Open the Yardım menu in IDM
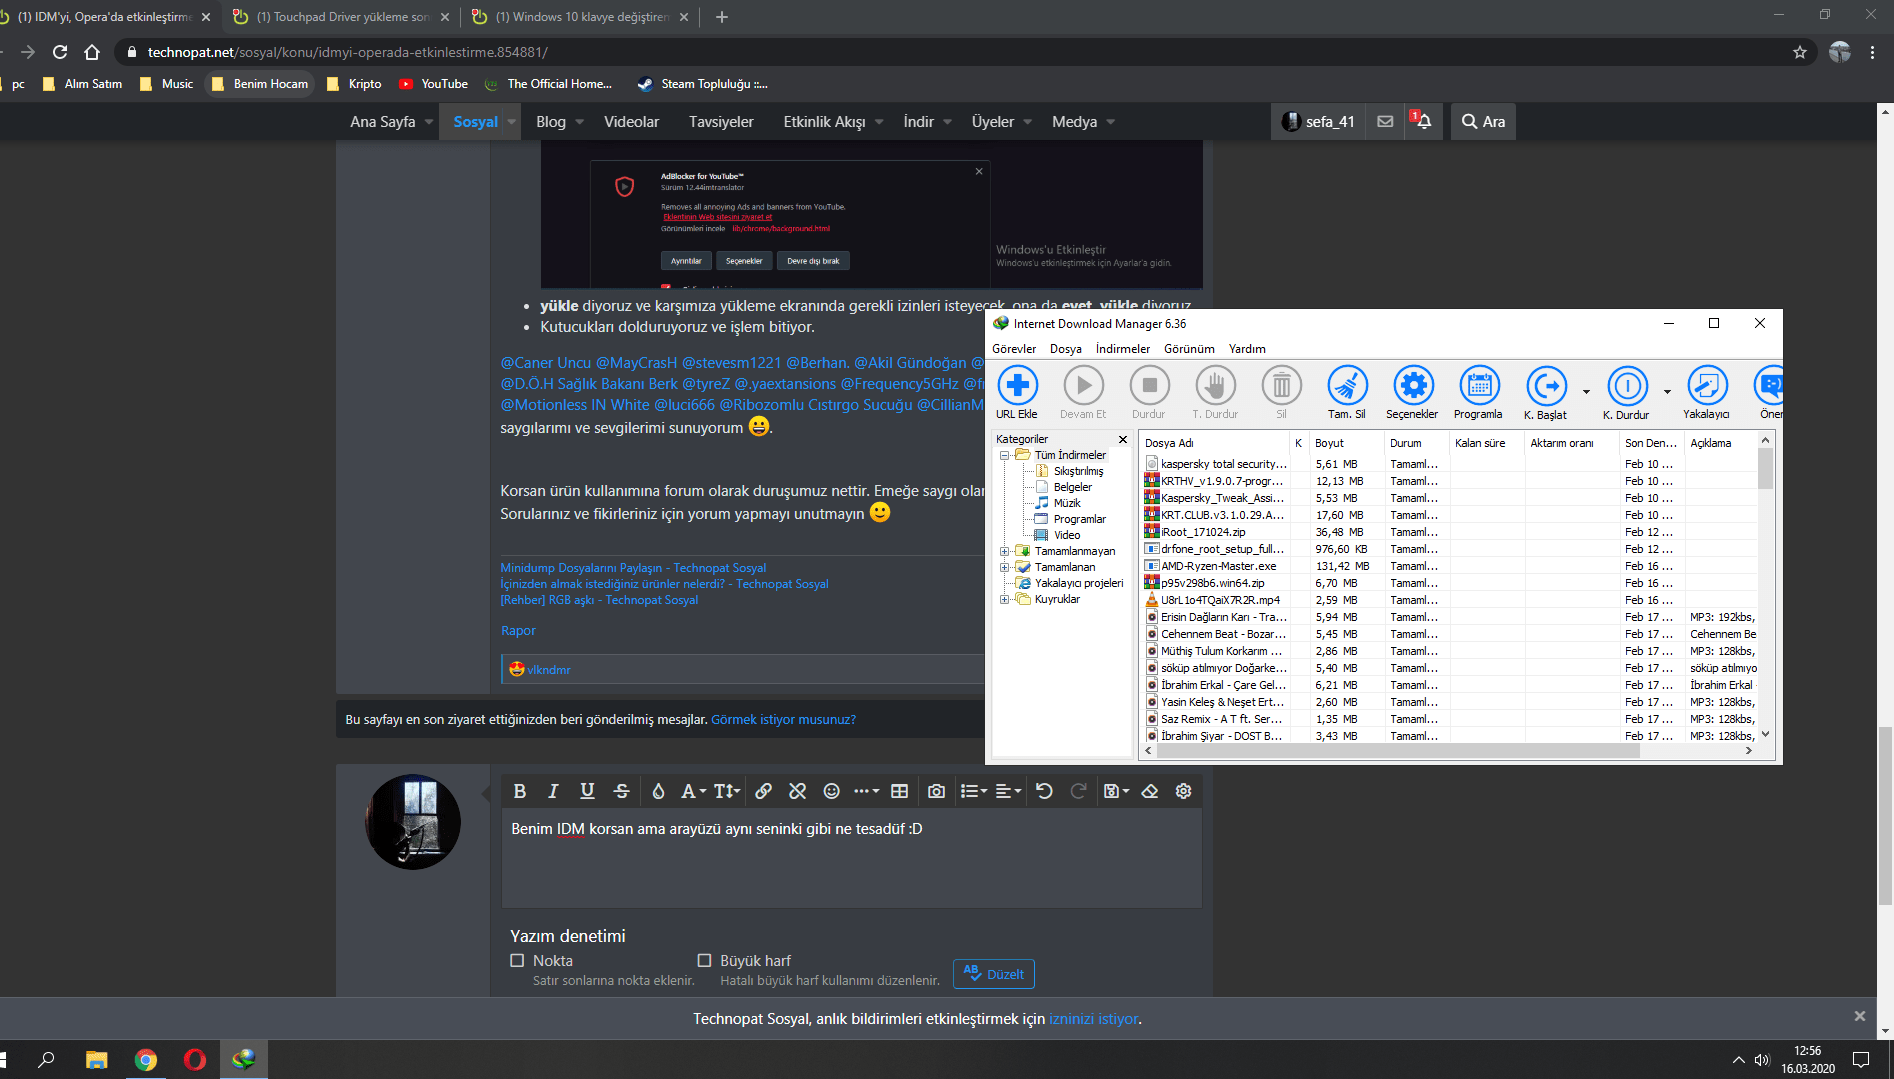 coord(1247,349)
